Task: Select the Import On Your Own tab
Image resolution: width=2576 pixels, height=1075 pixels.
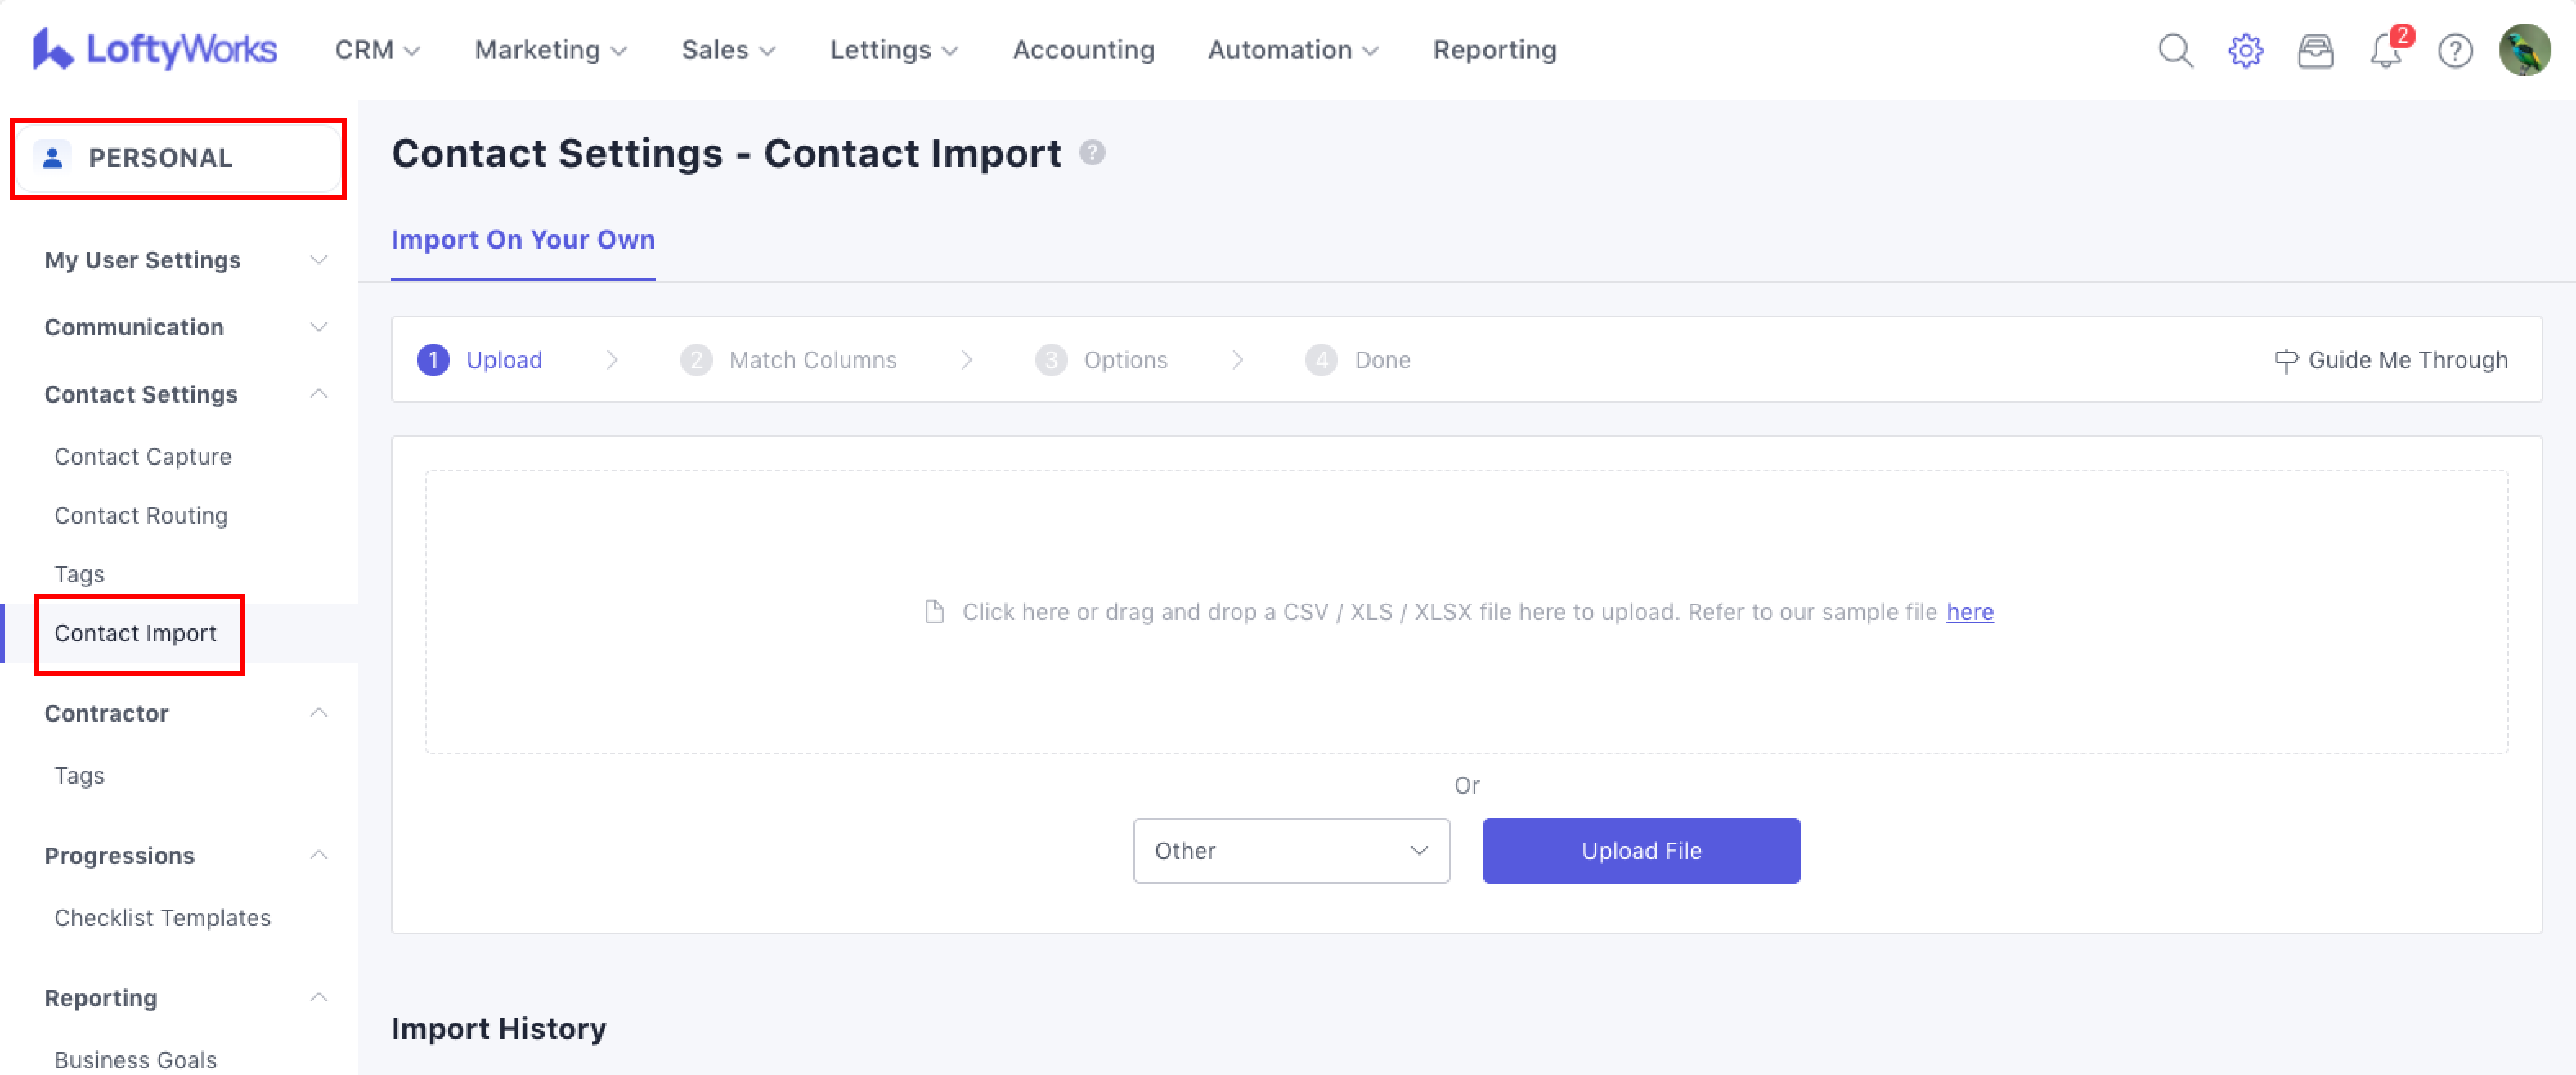Action: (523, 240)
